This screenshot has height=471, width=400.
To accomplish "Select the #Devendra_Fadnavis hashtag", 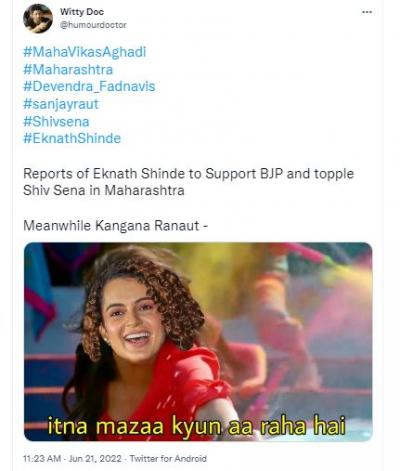I will [89, 87].
